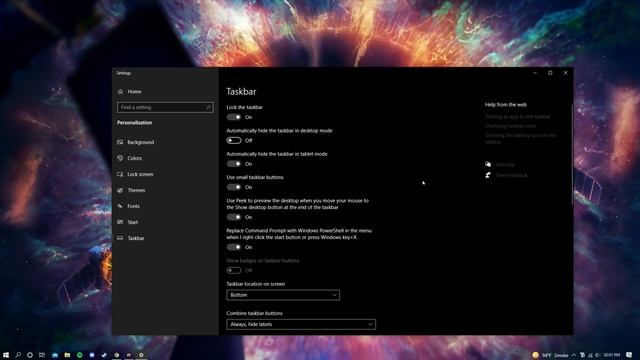Open the Mail app on taskbar
Viewport: 640px width, 360px height.
click(55, 355)
